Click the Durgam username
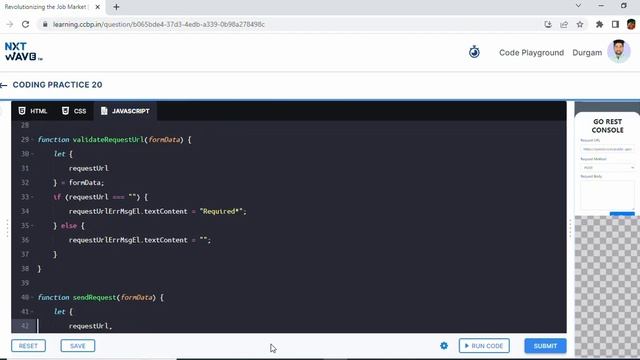 587,53
